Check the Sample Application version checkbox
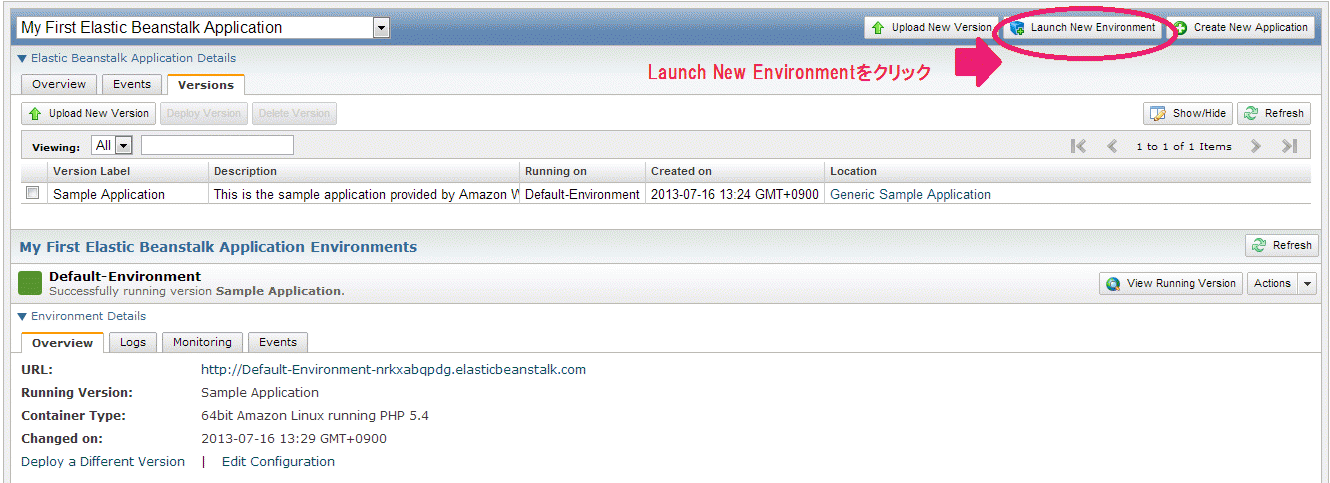Screen dimensions: 1330x483 33,194
